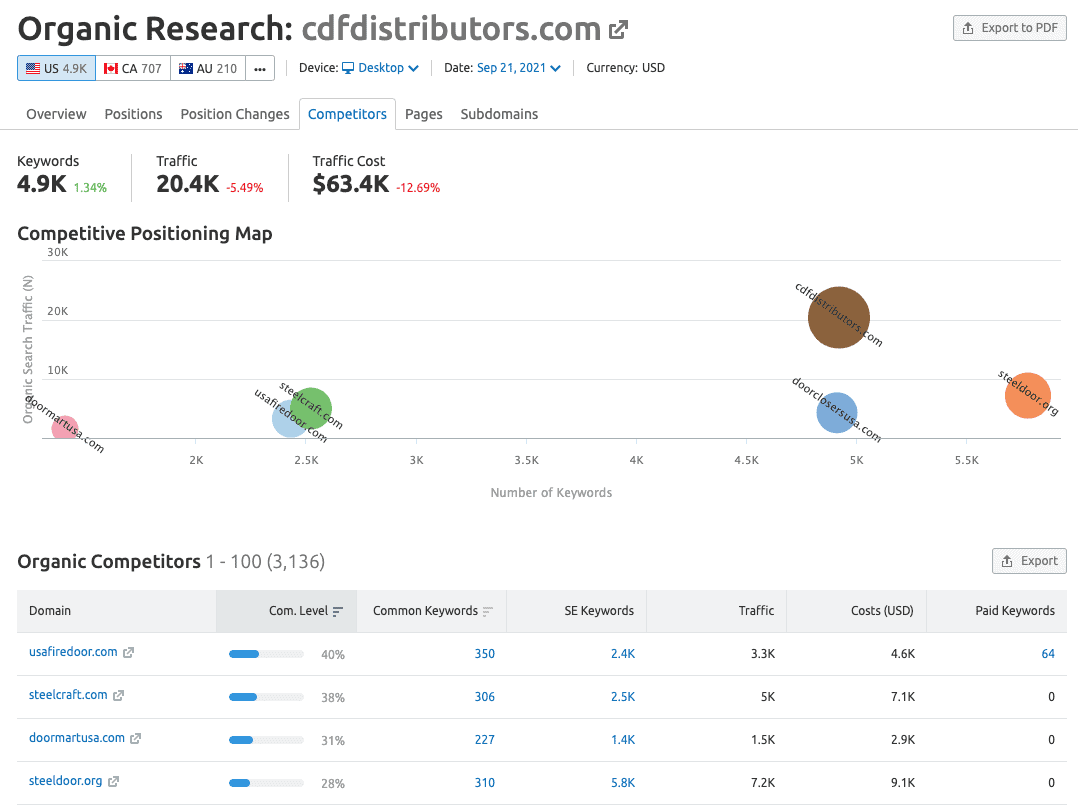Click the Export button above competitors table
This screenshot has height=809, width=1078.
(1029, 561)
